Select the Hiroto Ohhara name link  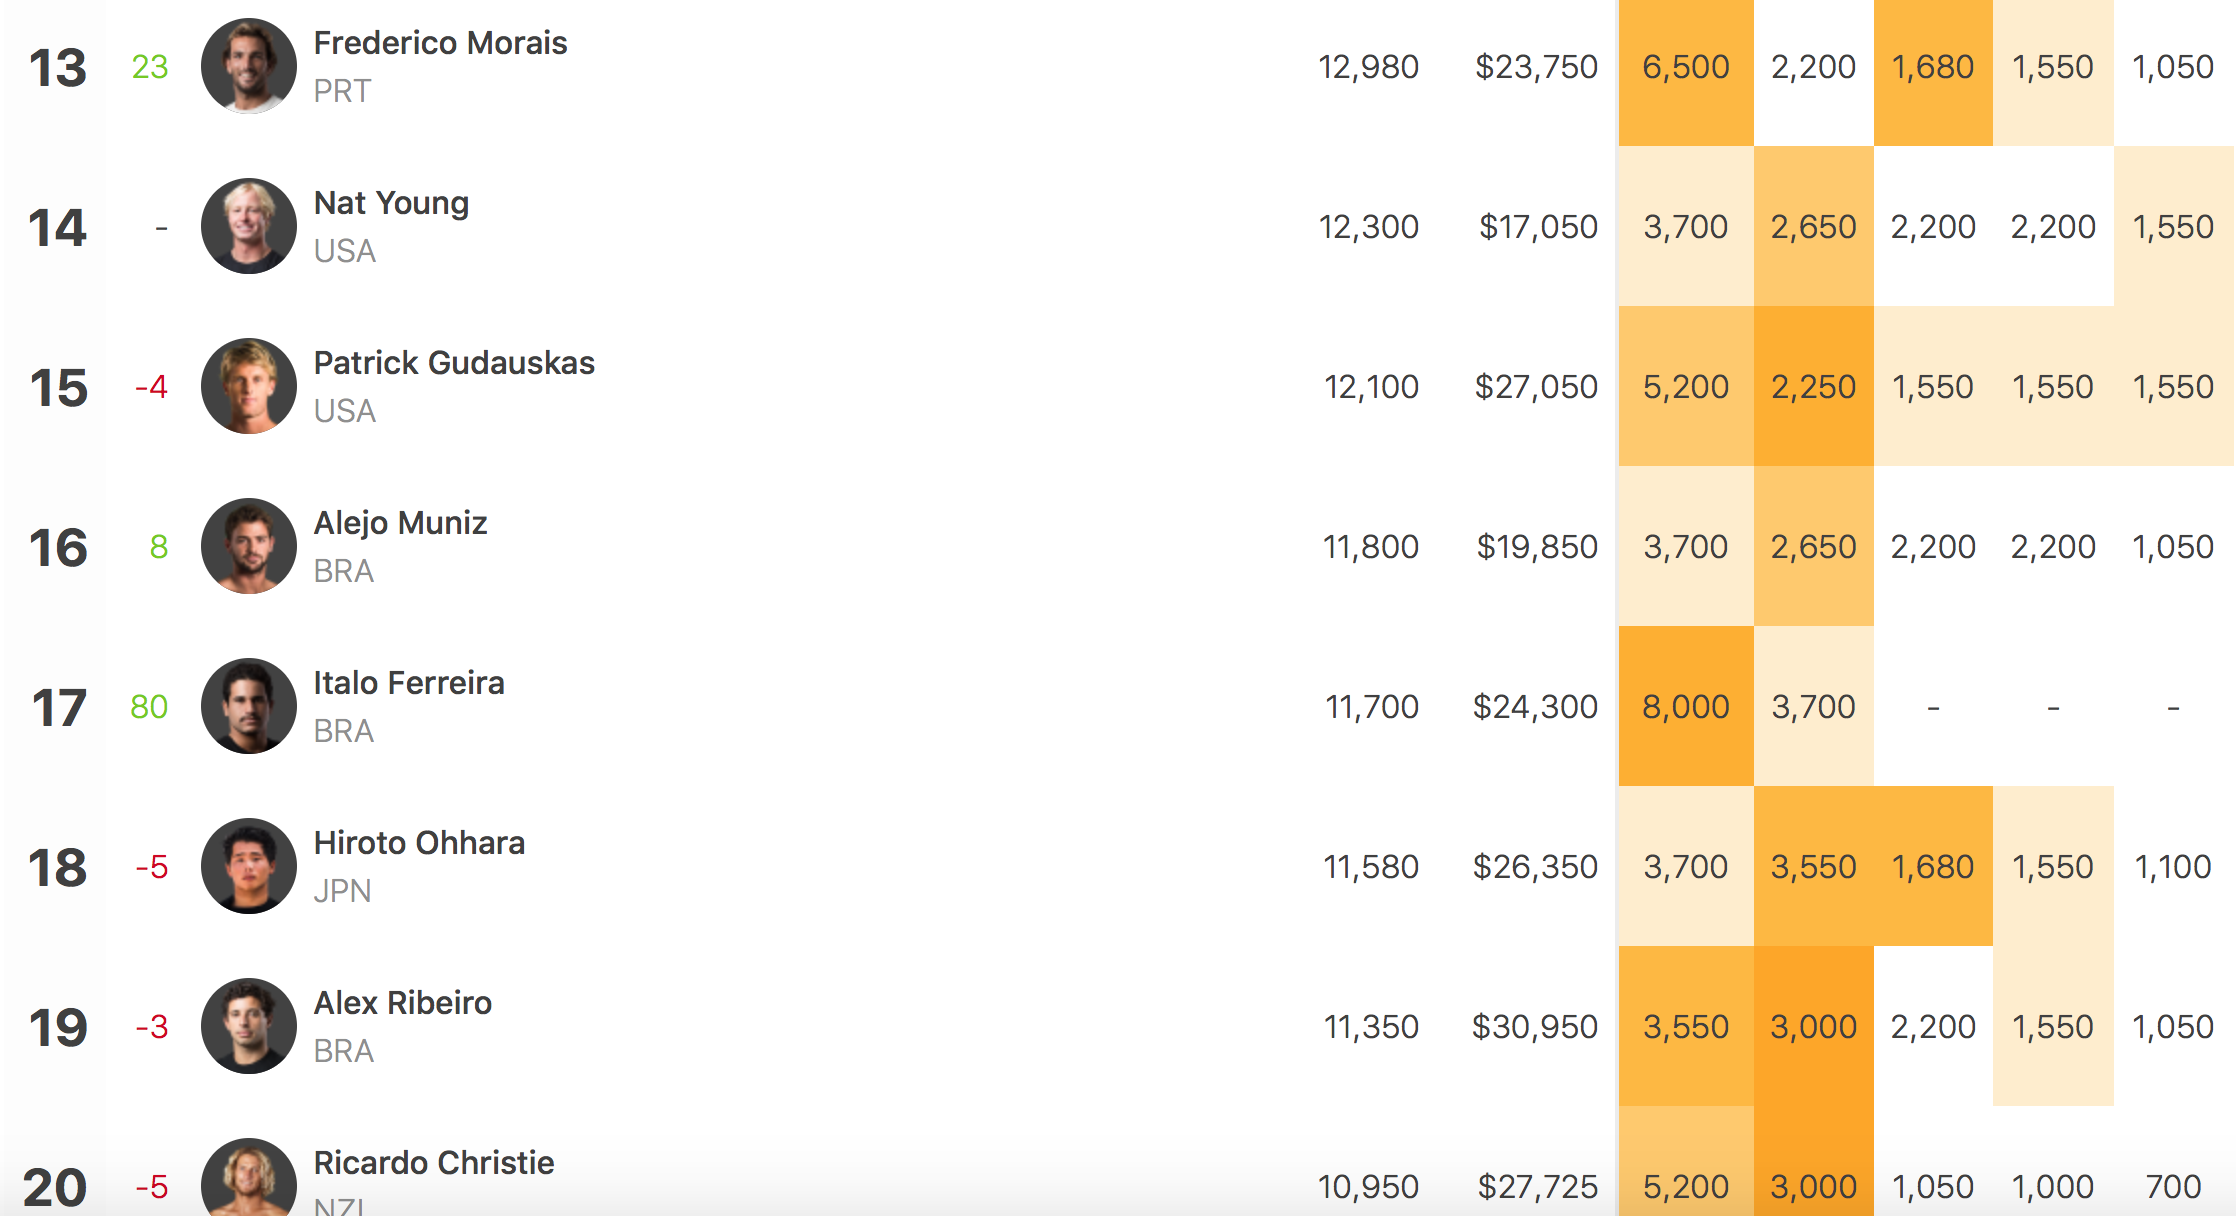[419, 843]
